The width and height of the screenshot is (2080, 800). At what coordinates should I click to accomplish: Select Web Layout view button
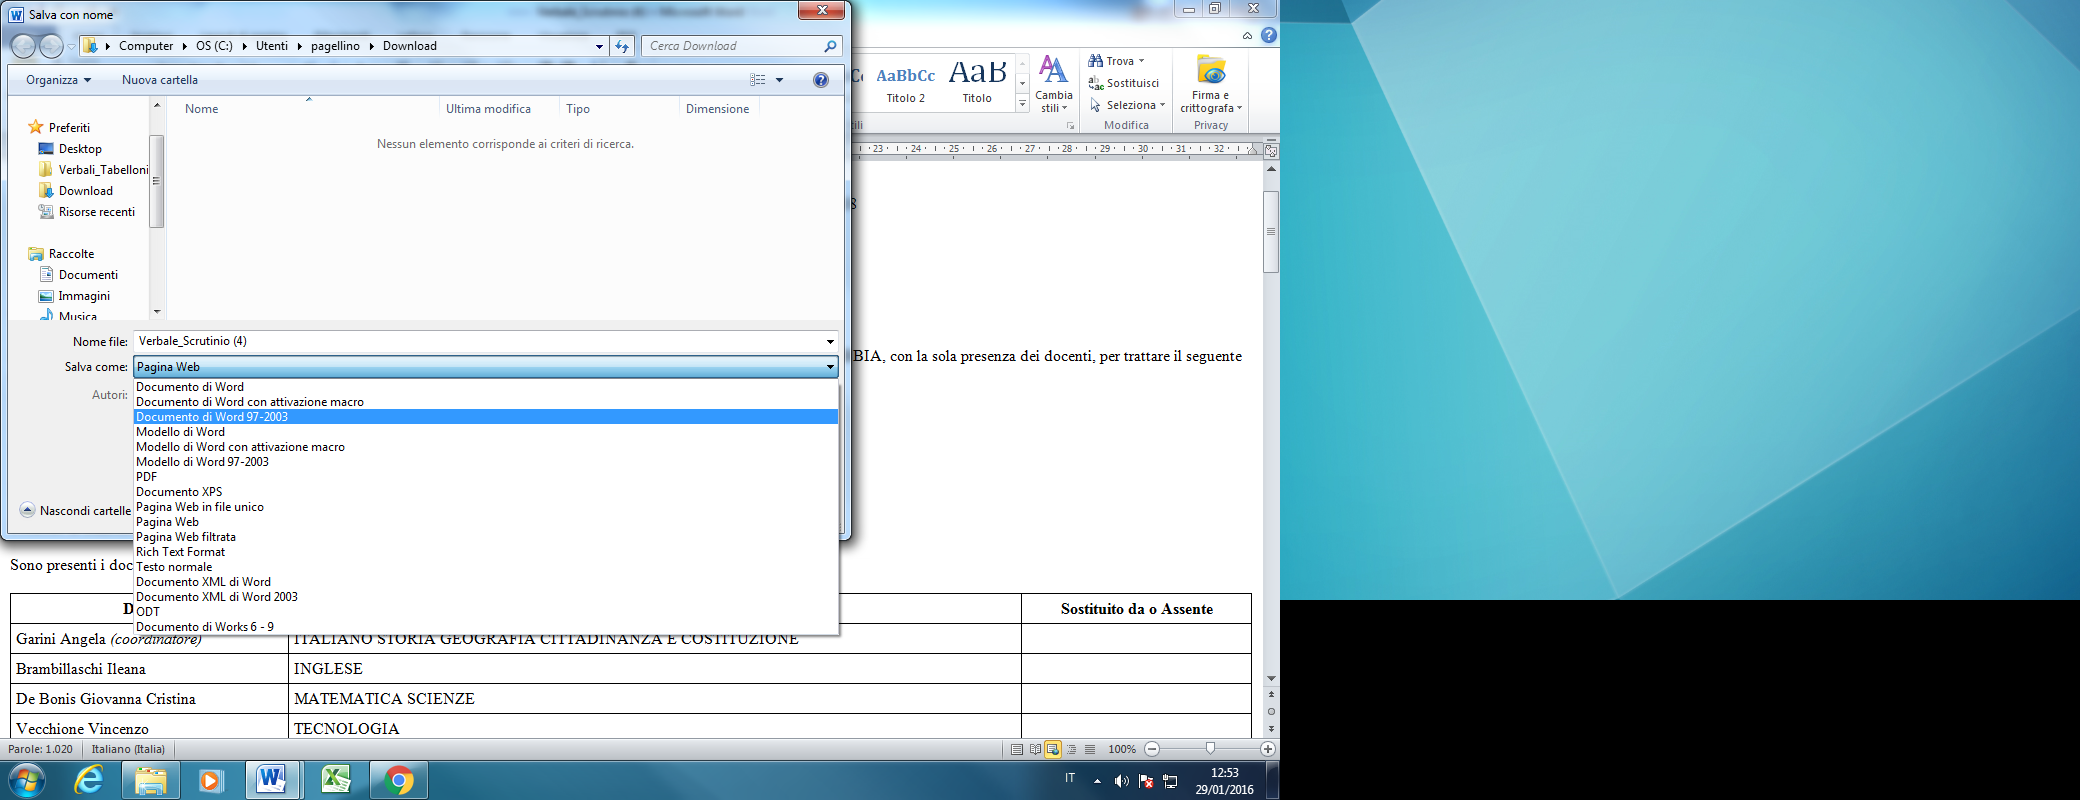[x=1053, y=749]
